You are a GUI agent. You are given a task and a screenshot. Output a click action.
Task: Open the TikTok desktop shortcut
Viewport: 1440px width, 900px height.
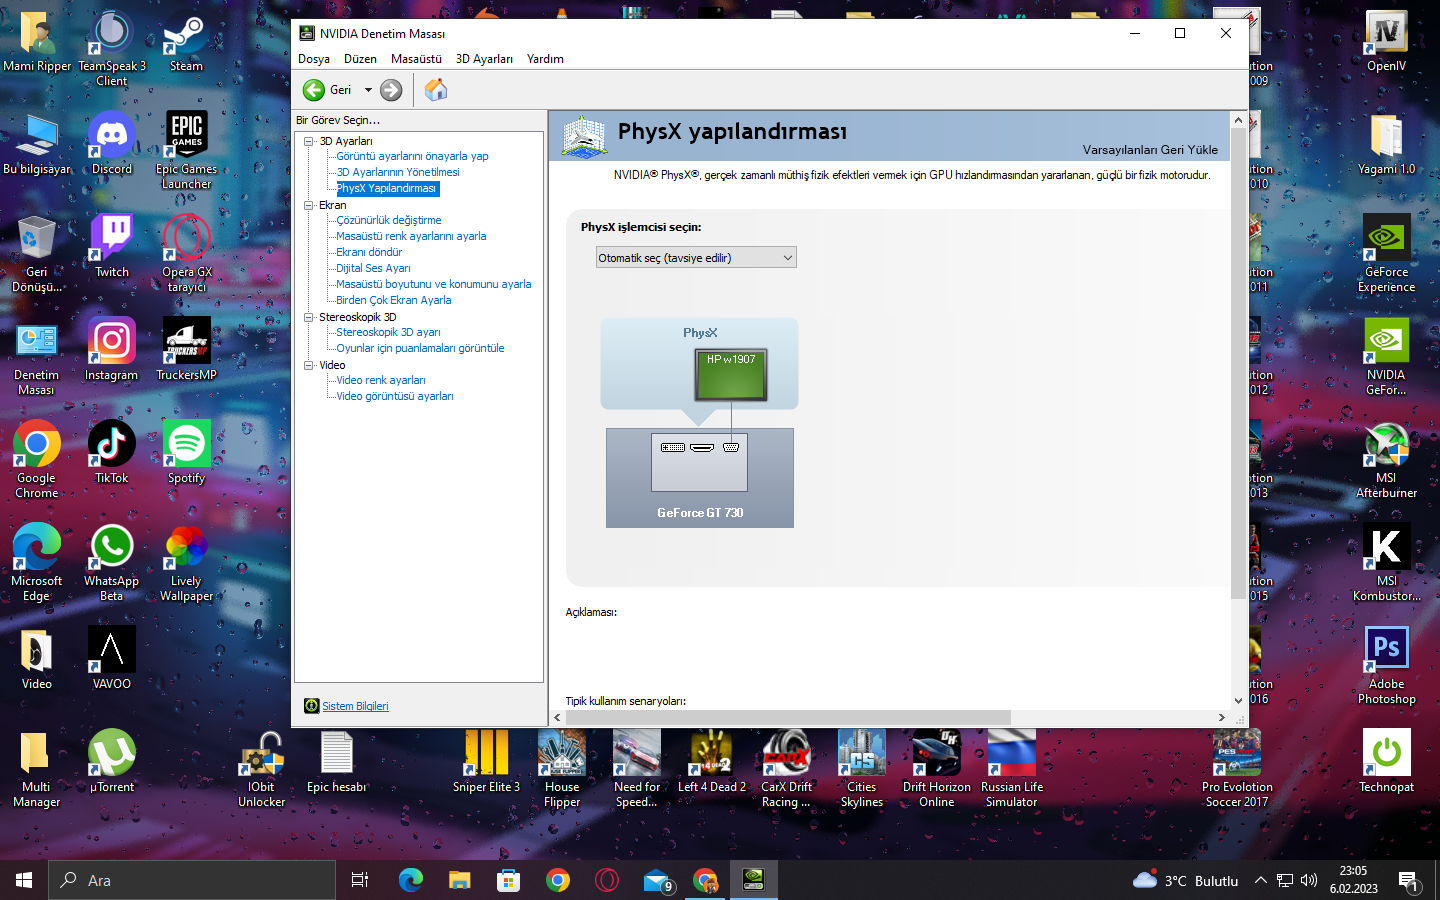[x=112, y=453]
